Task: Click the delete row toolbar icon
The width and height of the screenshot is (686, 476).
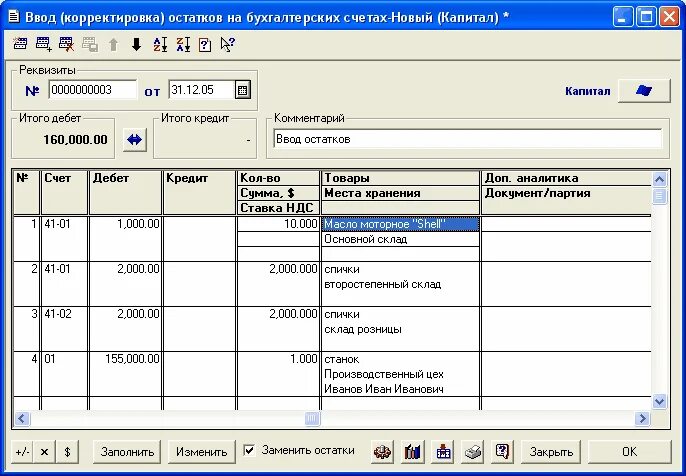Action: pos(66,44)
